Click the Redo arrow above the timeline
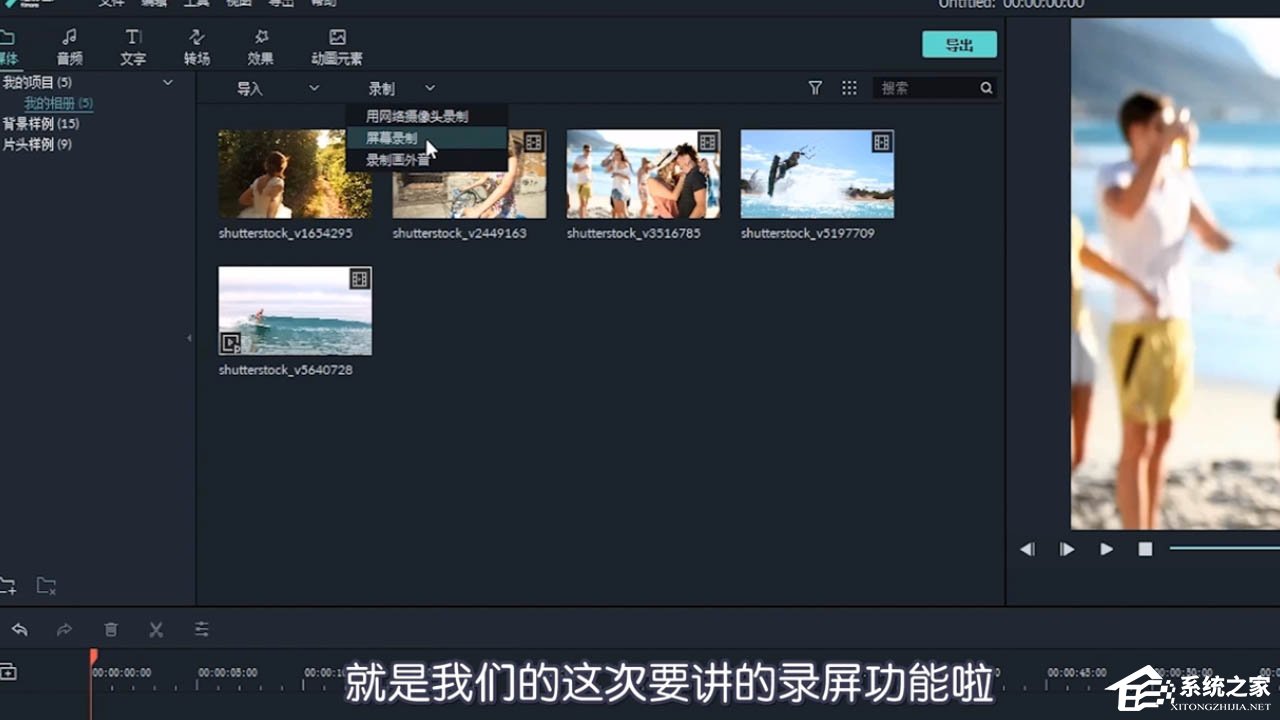Screen dimensions: 1280x720 point(64,629)
